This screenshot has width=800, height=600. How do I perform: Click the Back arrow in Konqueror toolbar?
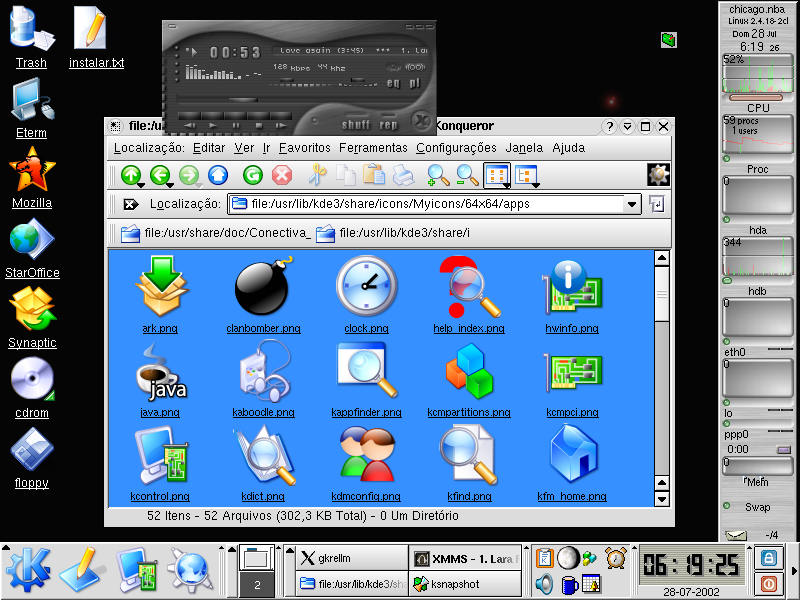point(160,175)
